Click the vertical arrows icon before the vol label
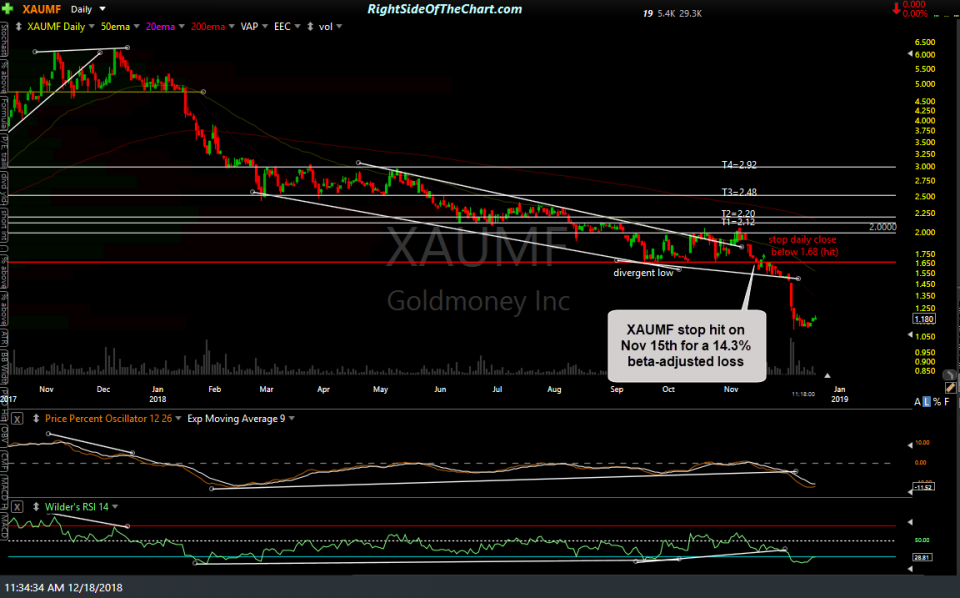960x598 pixels. [309, 26]
